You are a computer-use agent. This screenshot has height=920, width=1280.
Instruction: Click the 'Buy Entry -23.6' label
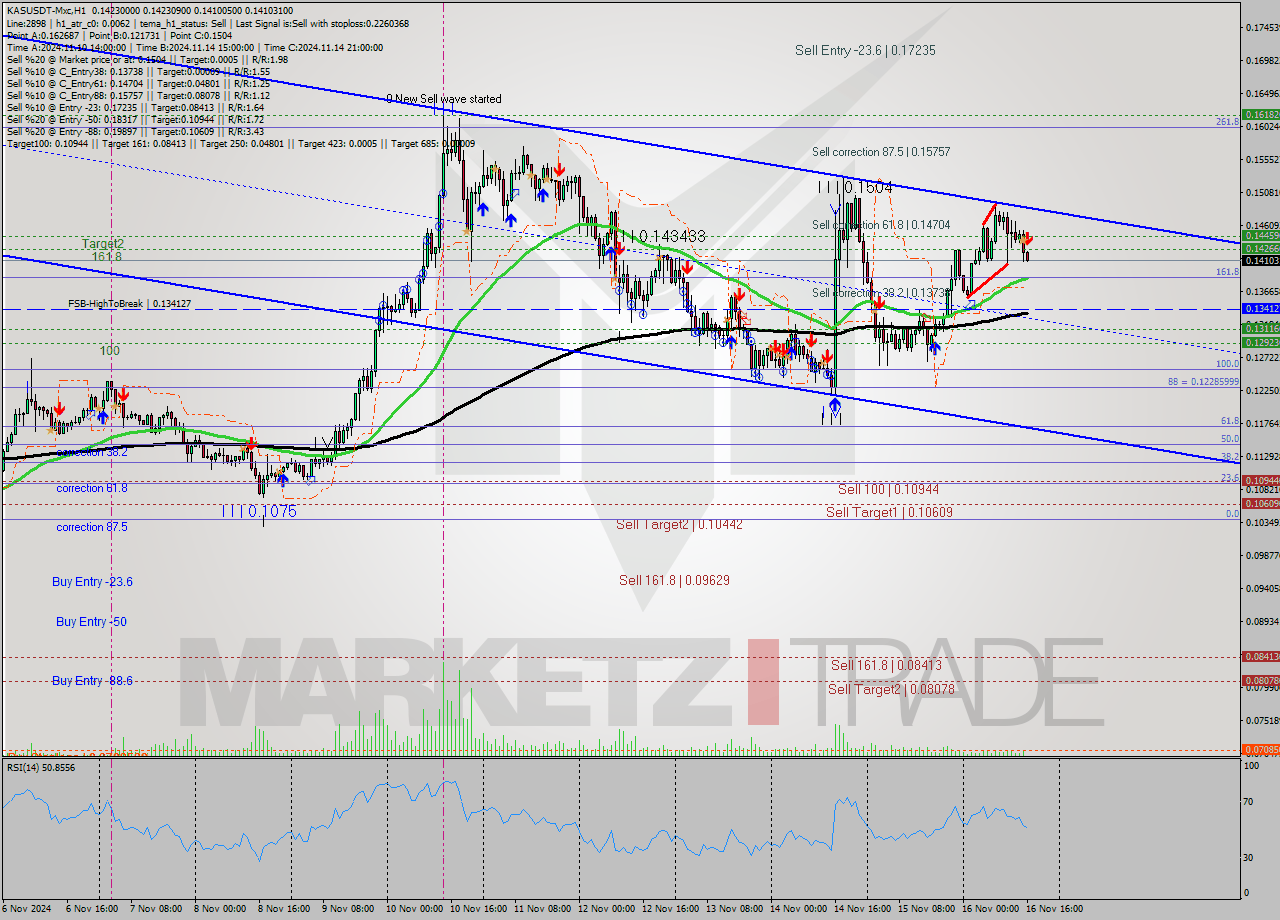pos(93,581)
